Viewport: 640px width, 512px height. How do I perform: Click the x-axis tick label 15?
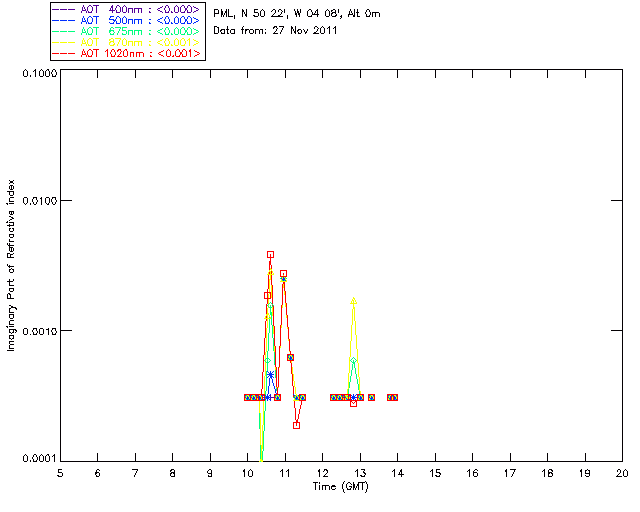(435, 473)
